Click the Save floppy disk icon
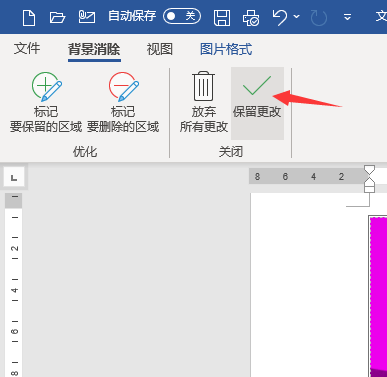Screen dimensions: 387x377 coord(222,17)
